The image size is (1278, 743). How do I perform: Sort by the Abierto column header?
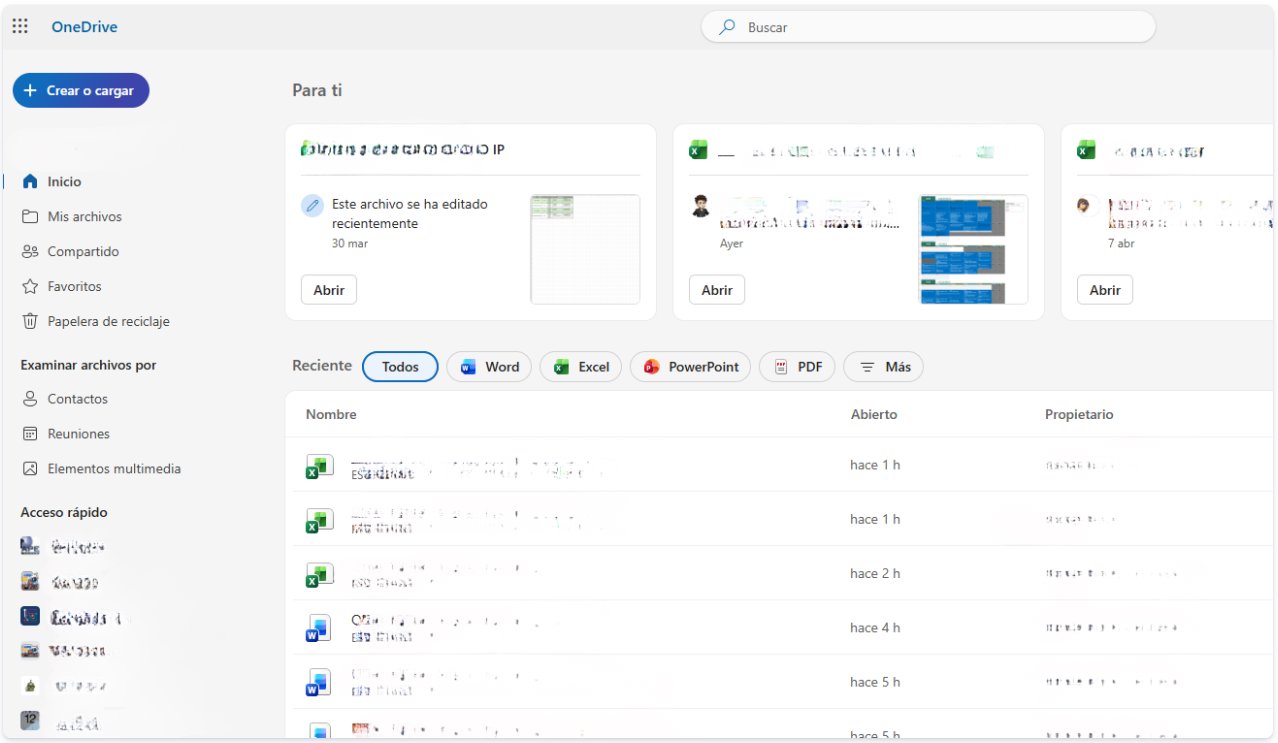pyautogui.click(x=874, y=414)
